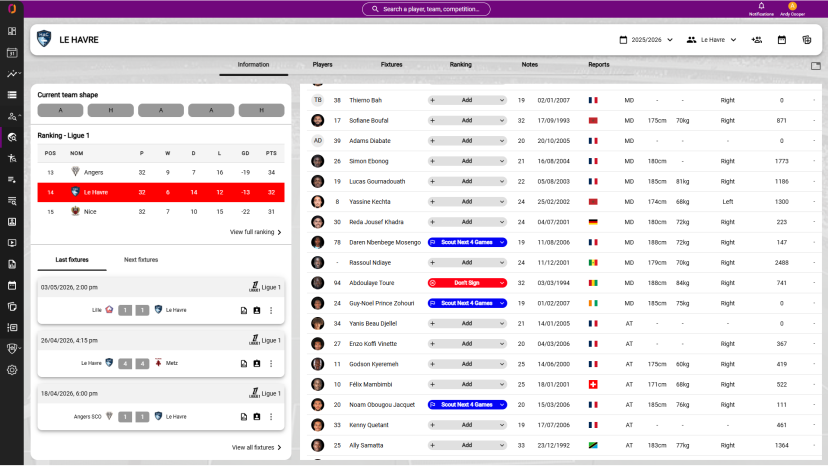
Task: Open the settings gear in sidebar
Action: pos(12,370)
